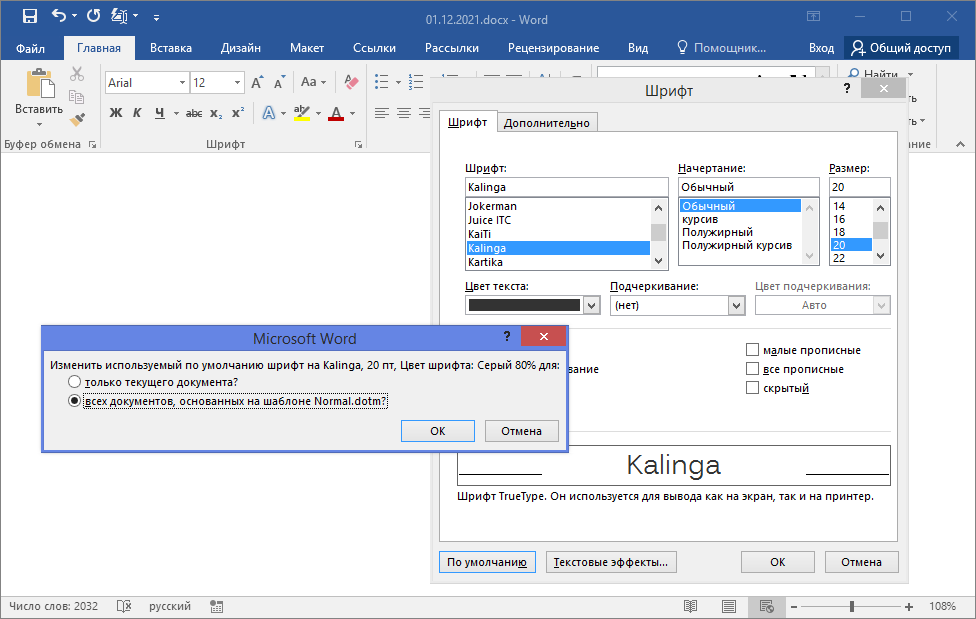
Task: Select the current document only radio option
Action: 74,382
